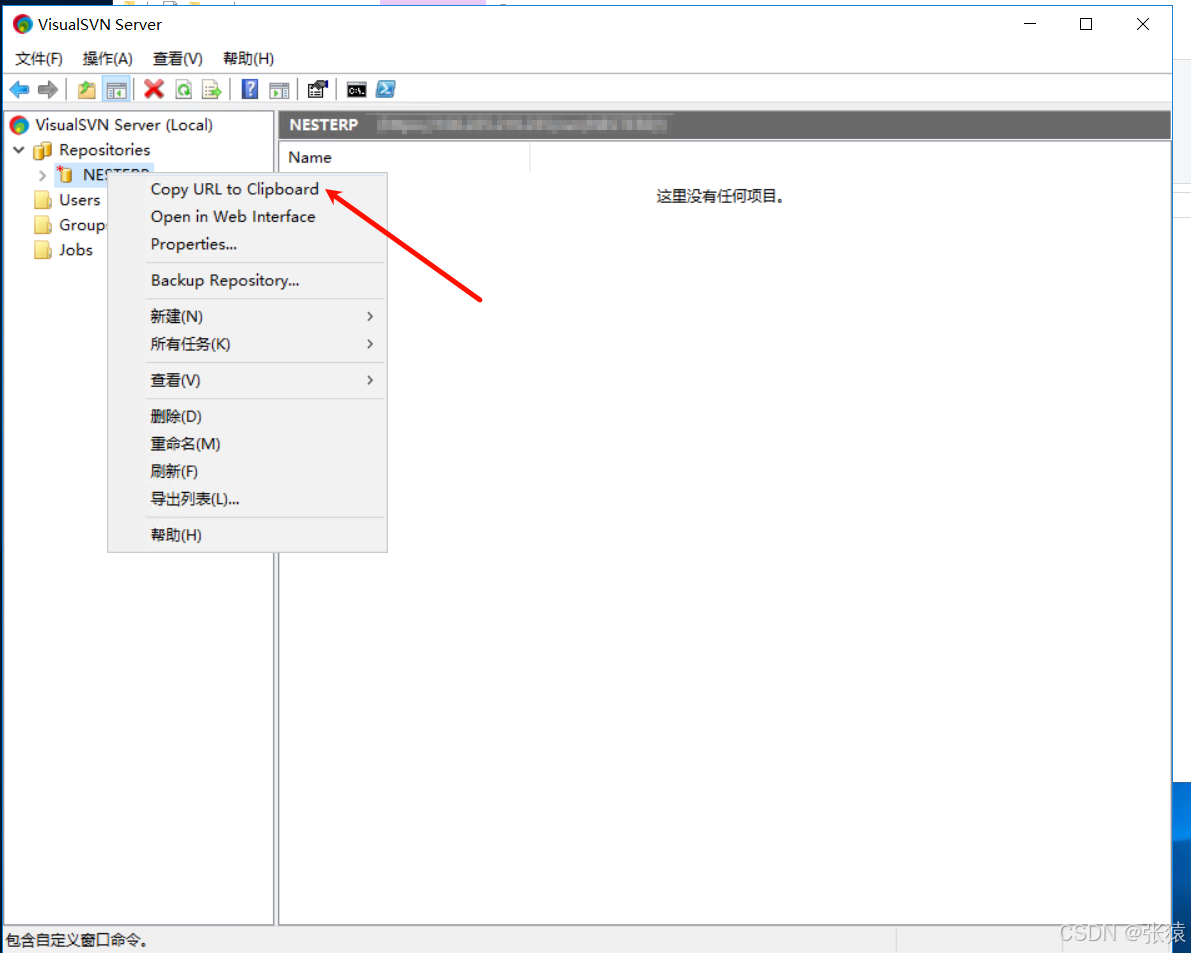Open the command prompt toolbar icon
1191x953 pixels.
pos(356,90)
